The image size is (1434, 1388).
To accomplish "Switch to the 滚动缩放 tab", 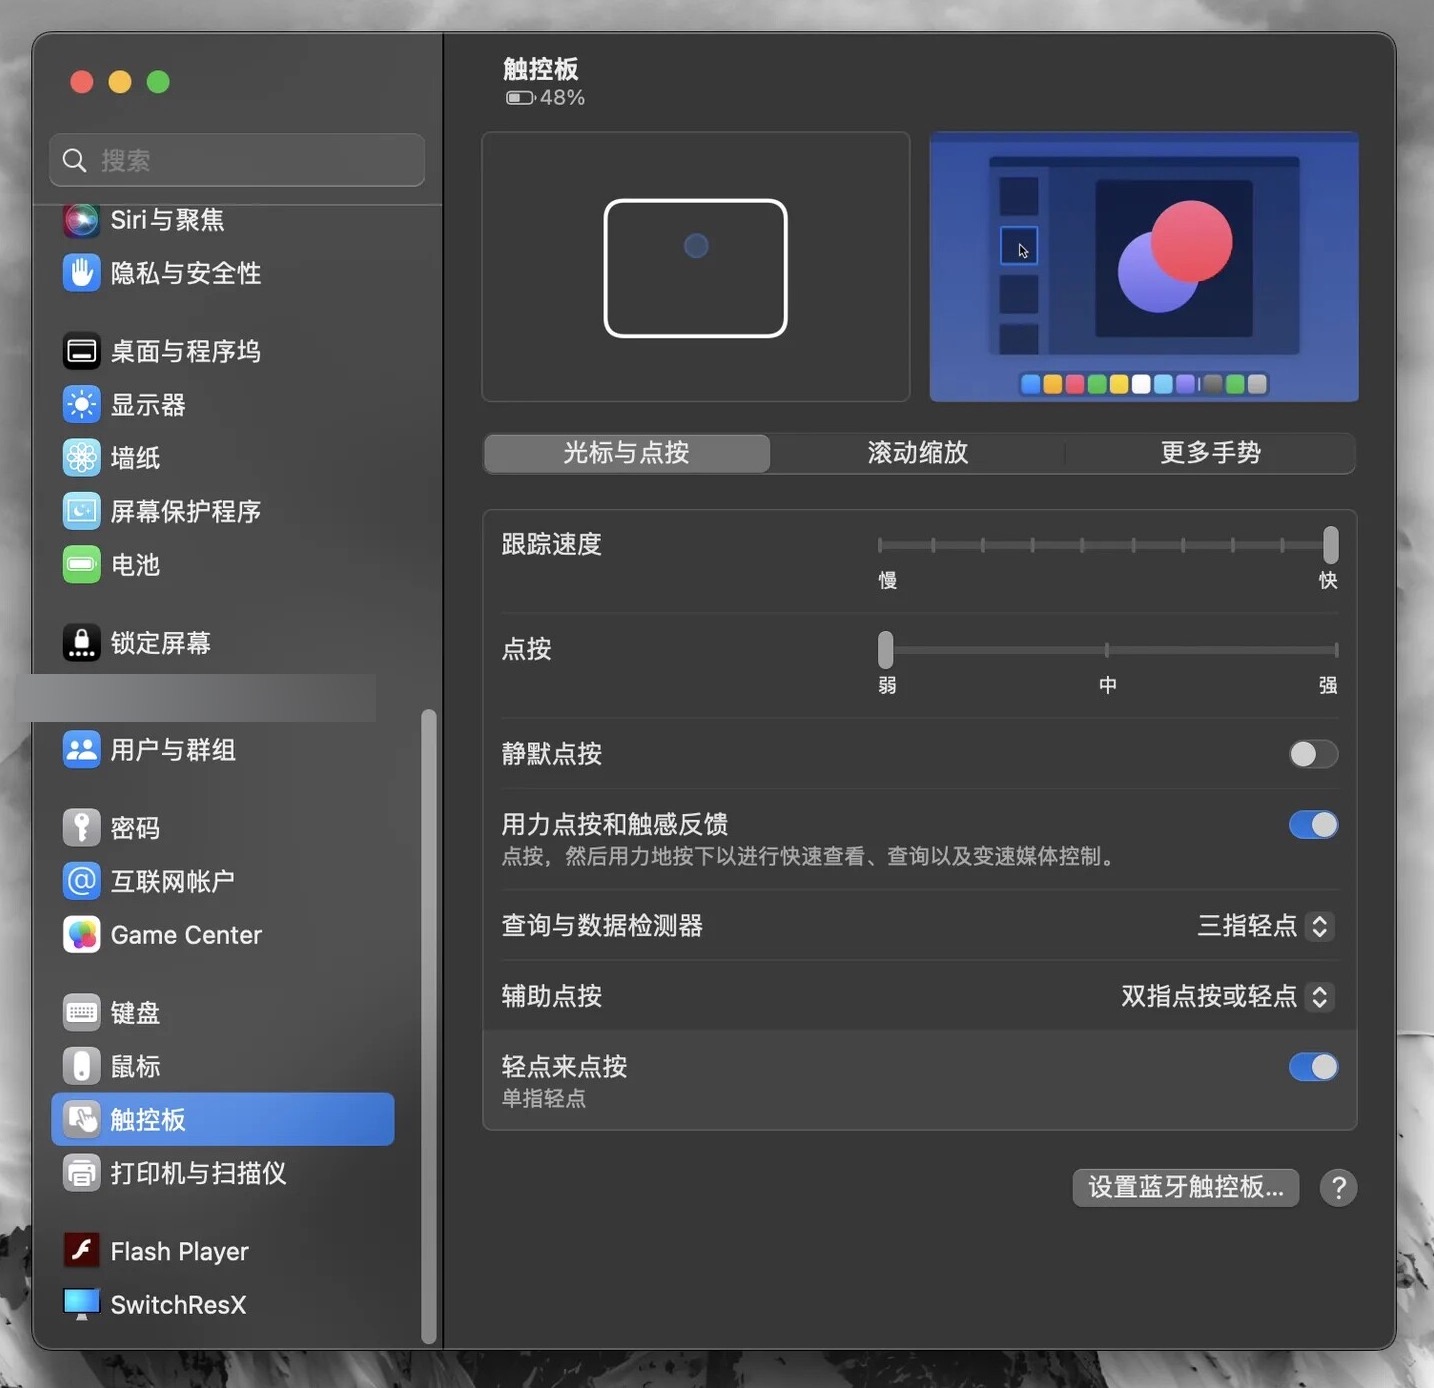I will pyautogui.click(x=916, y=453).
